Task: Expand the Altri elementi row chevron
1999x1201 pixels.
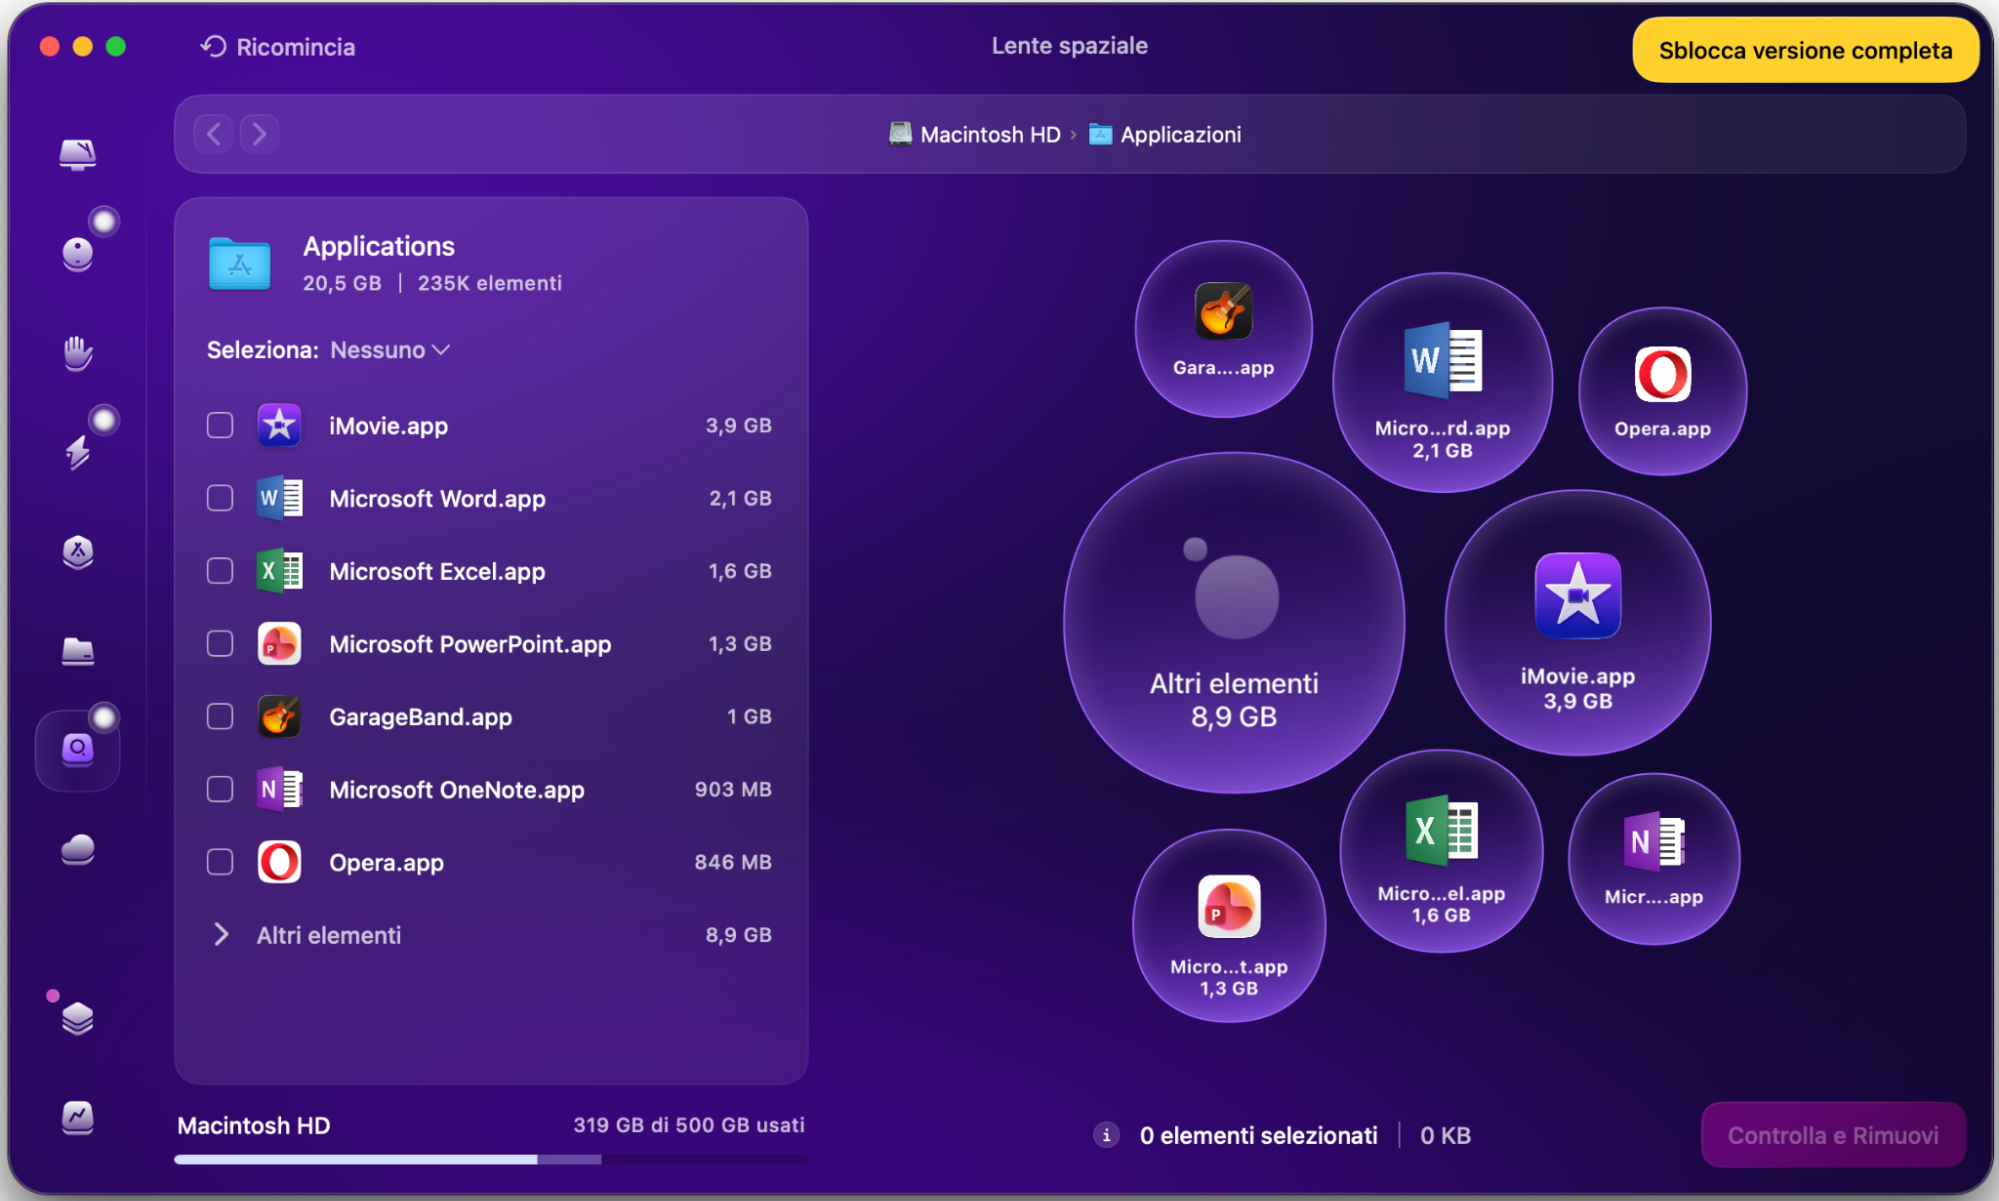Action: 221,935
